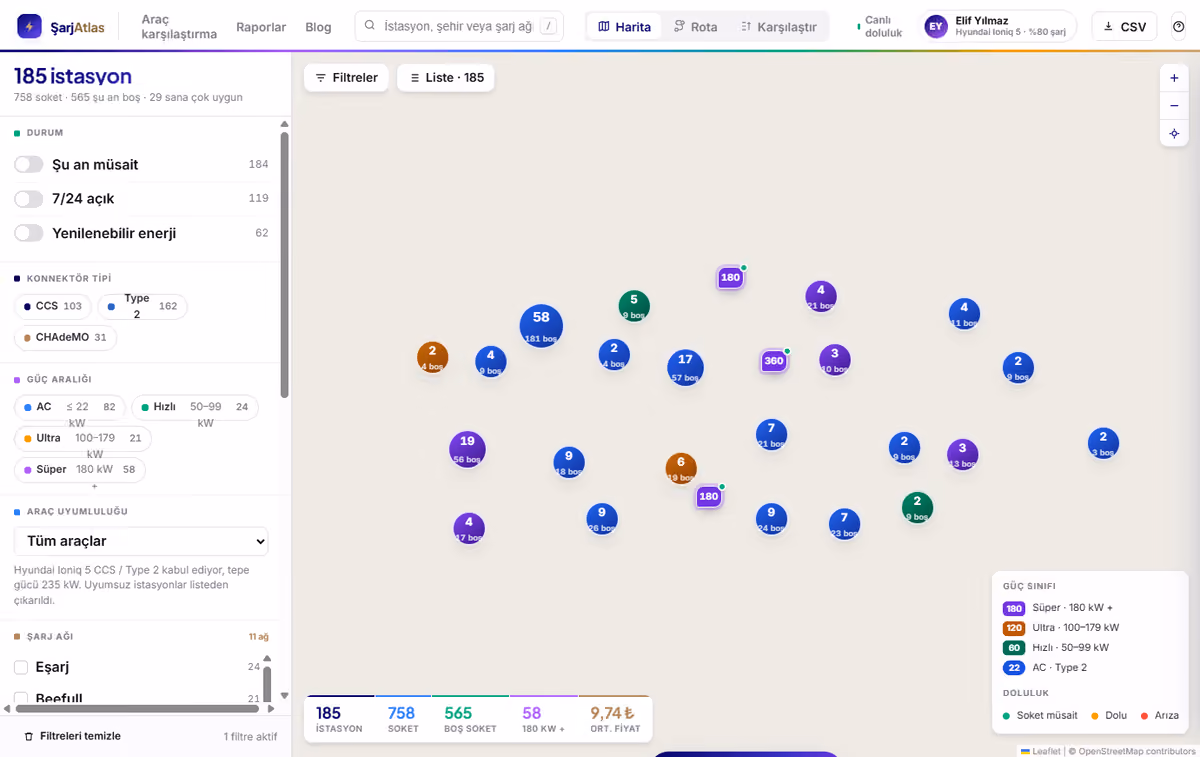Open the 58-station cluster marker
Image resolution: width=1200 pixels, height=757 pixels.
(541, 326)
